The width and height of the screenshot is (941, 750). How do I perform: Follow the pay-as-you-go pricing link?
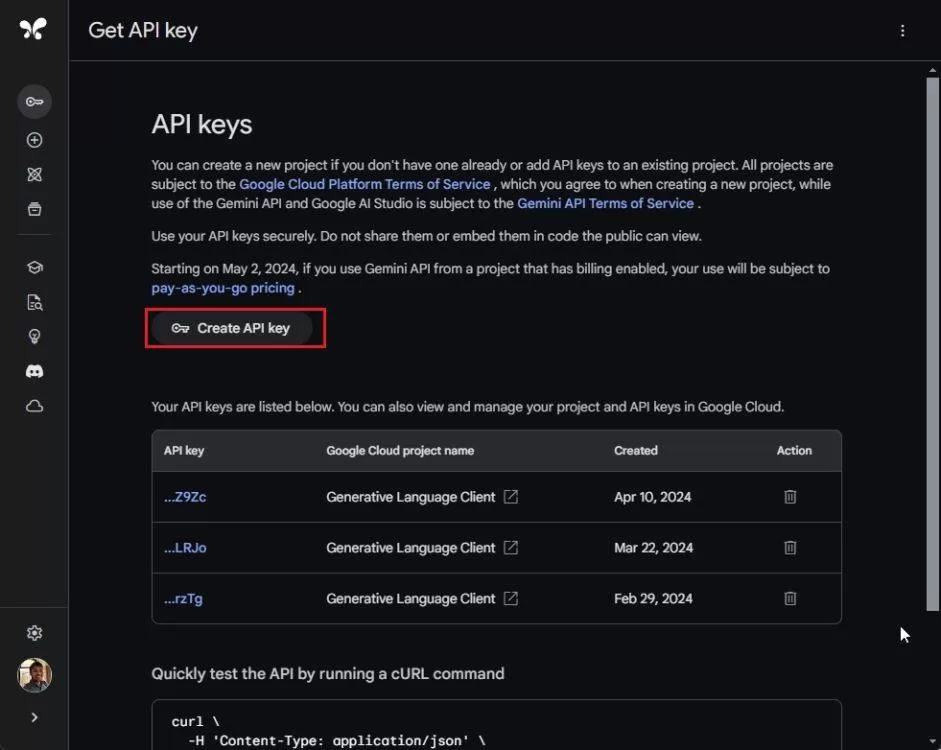223,288
